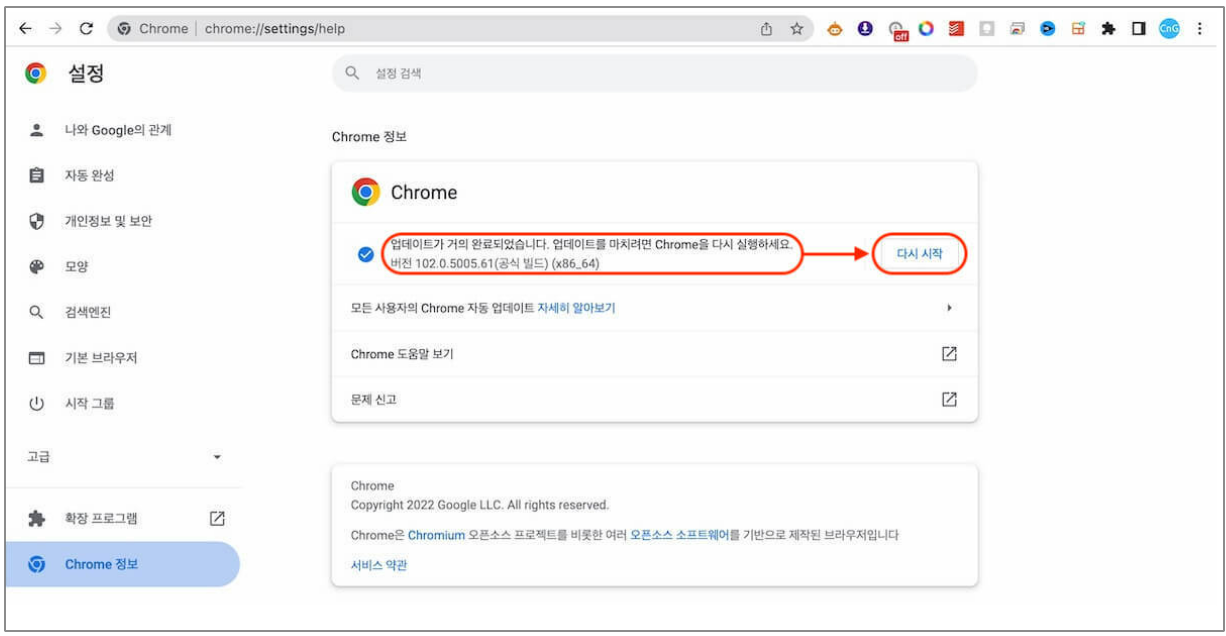Follow the 자세히 알아보기 link
The image size is (1226, 636).
coord(576,308)
